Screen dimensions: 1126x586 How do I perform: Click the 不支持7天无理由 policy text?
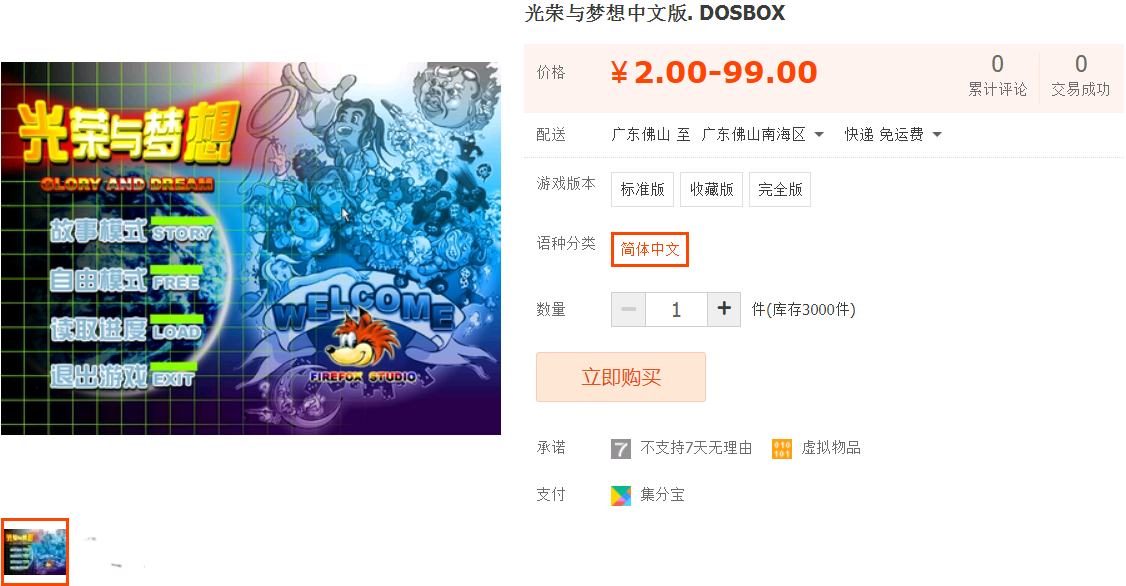click(696, 448)
